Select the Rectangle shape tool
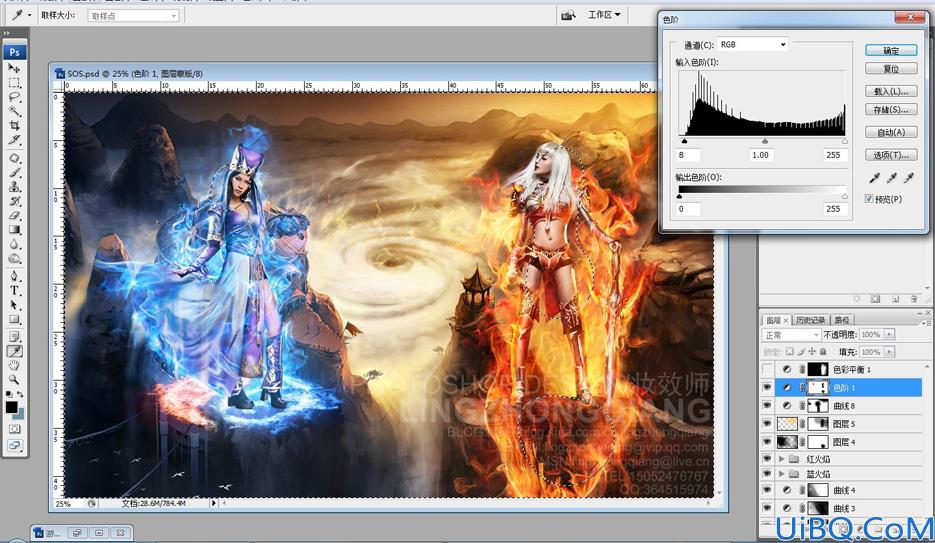The height and width of the screenshot is (543, 935). [x=14, y=319]
